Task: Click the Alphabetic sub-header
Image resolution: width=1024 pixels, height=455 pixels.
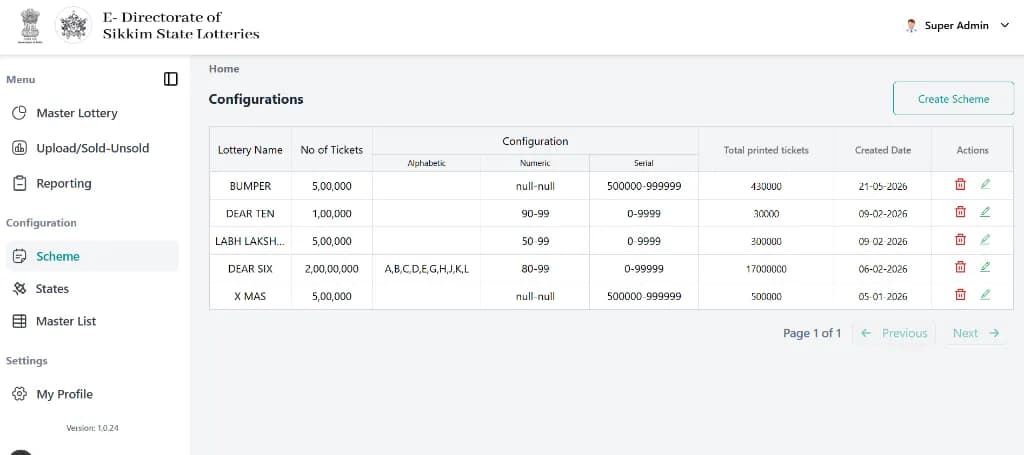Action: tap(426, 163)
